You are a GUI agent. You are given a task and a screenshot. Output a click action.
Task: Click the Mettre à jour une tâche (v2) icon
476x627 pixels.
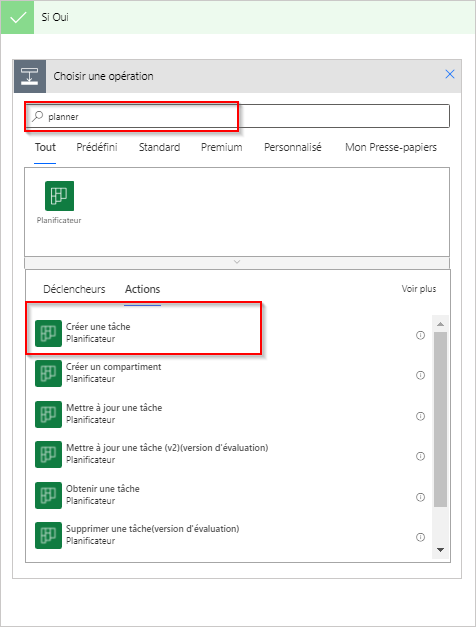[48, 454]
